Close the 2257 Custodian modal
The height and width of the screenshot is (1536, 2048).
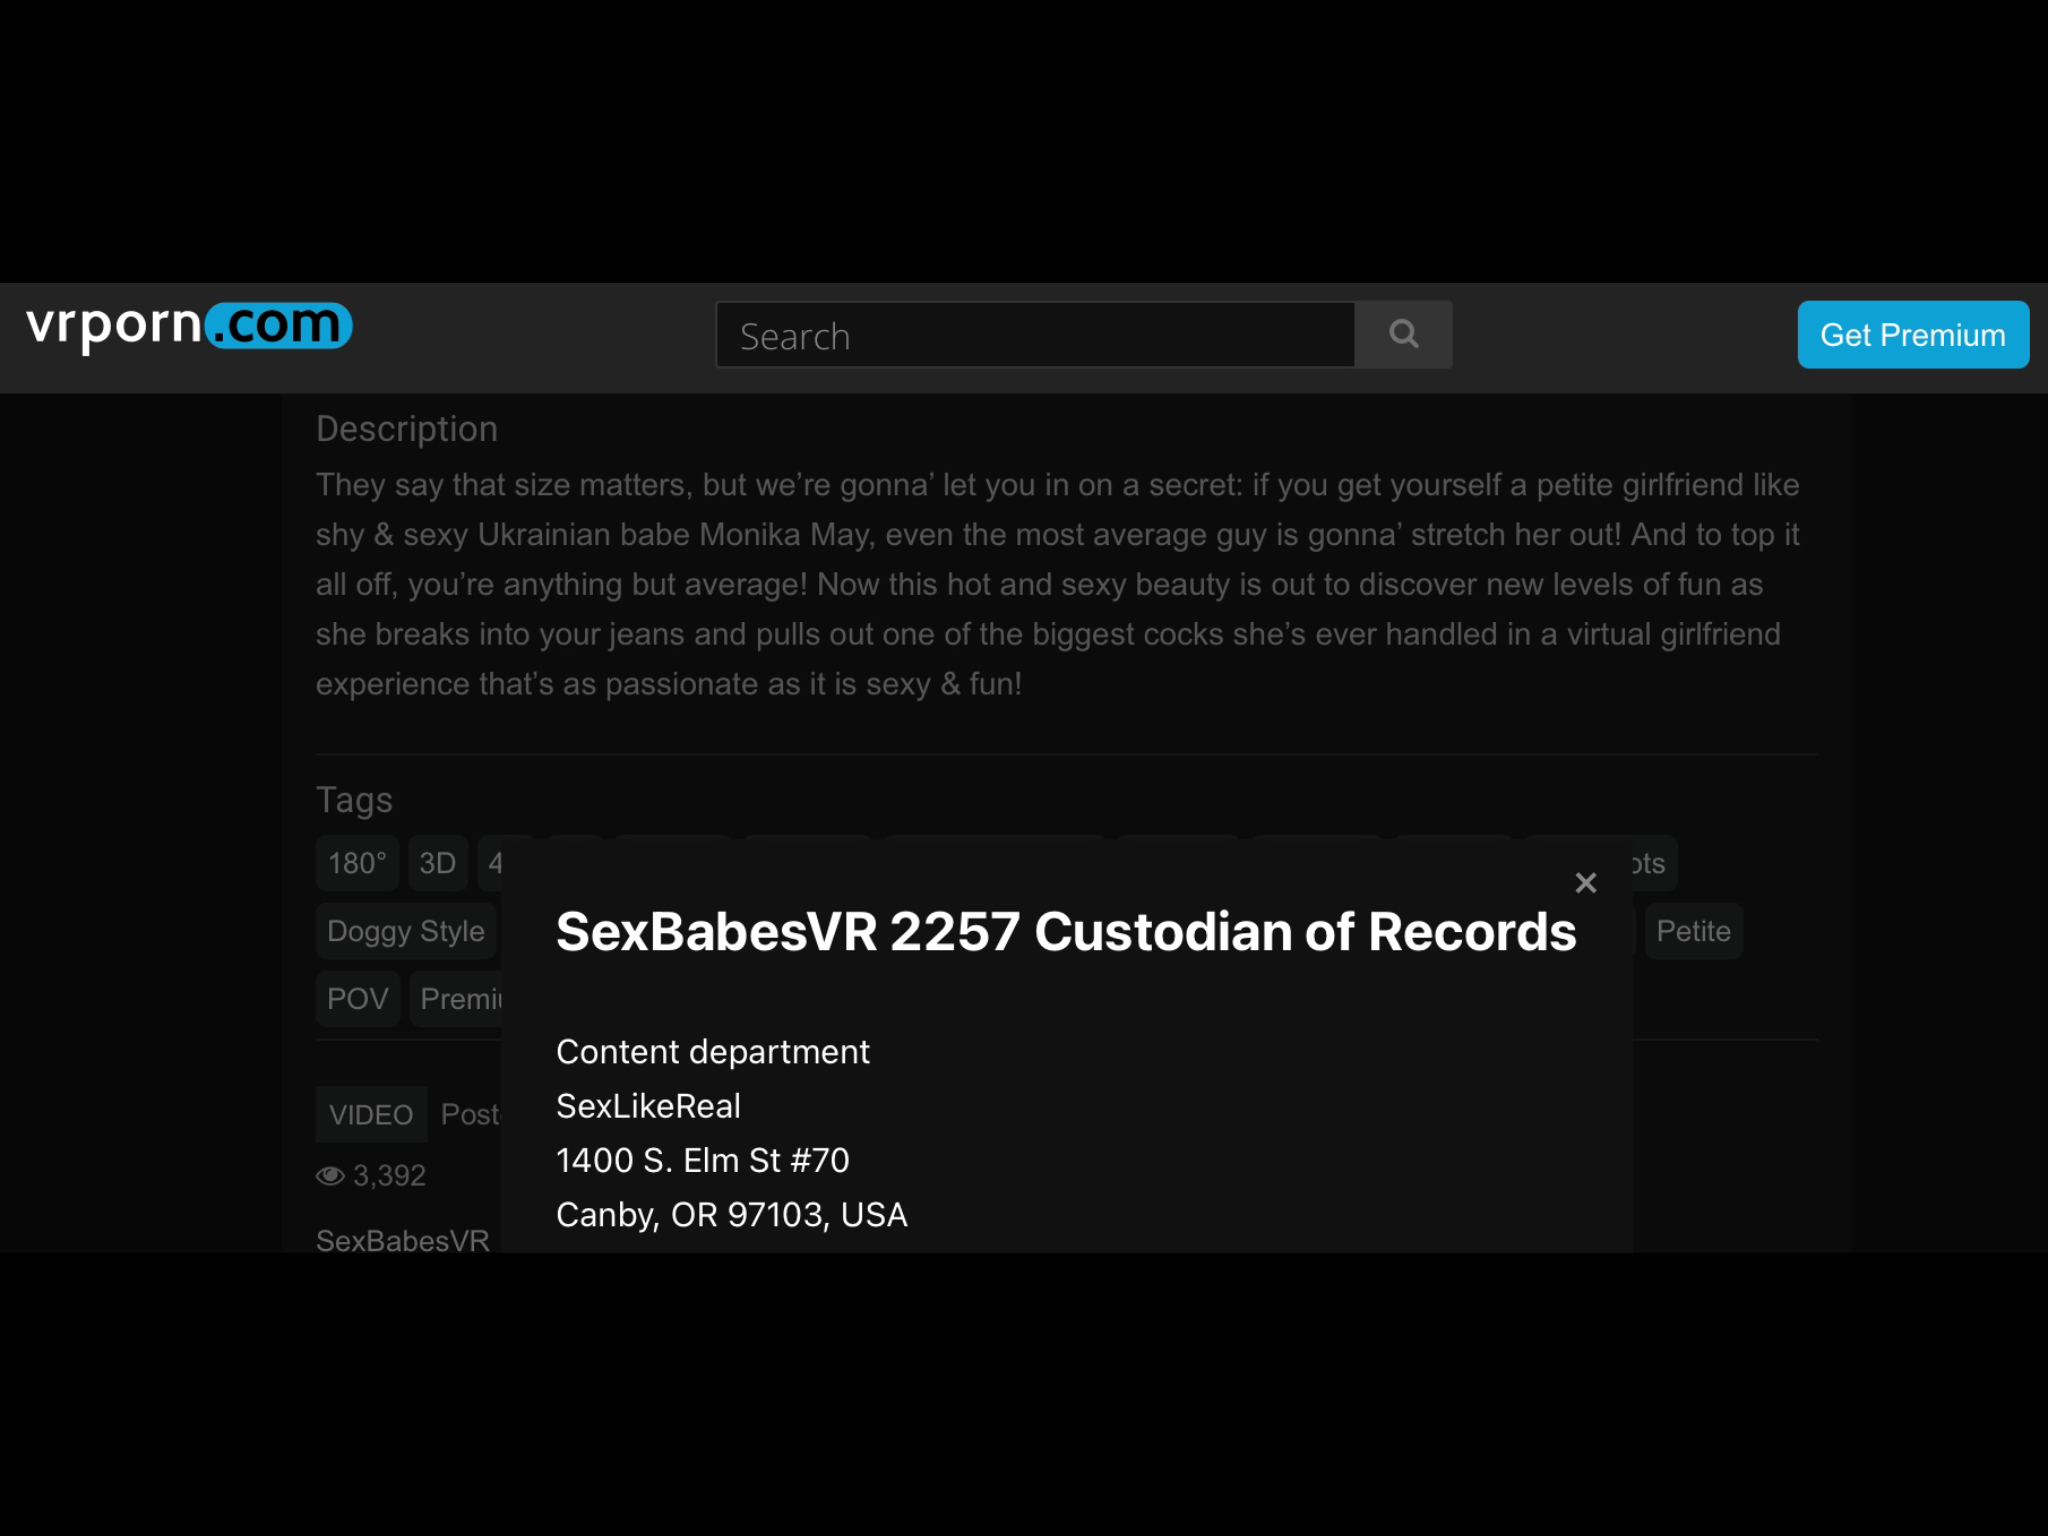(x=1587, y=883)
